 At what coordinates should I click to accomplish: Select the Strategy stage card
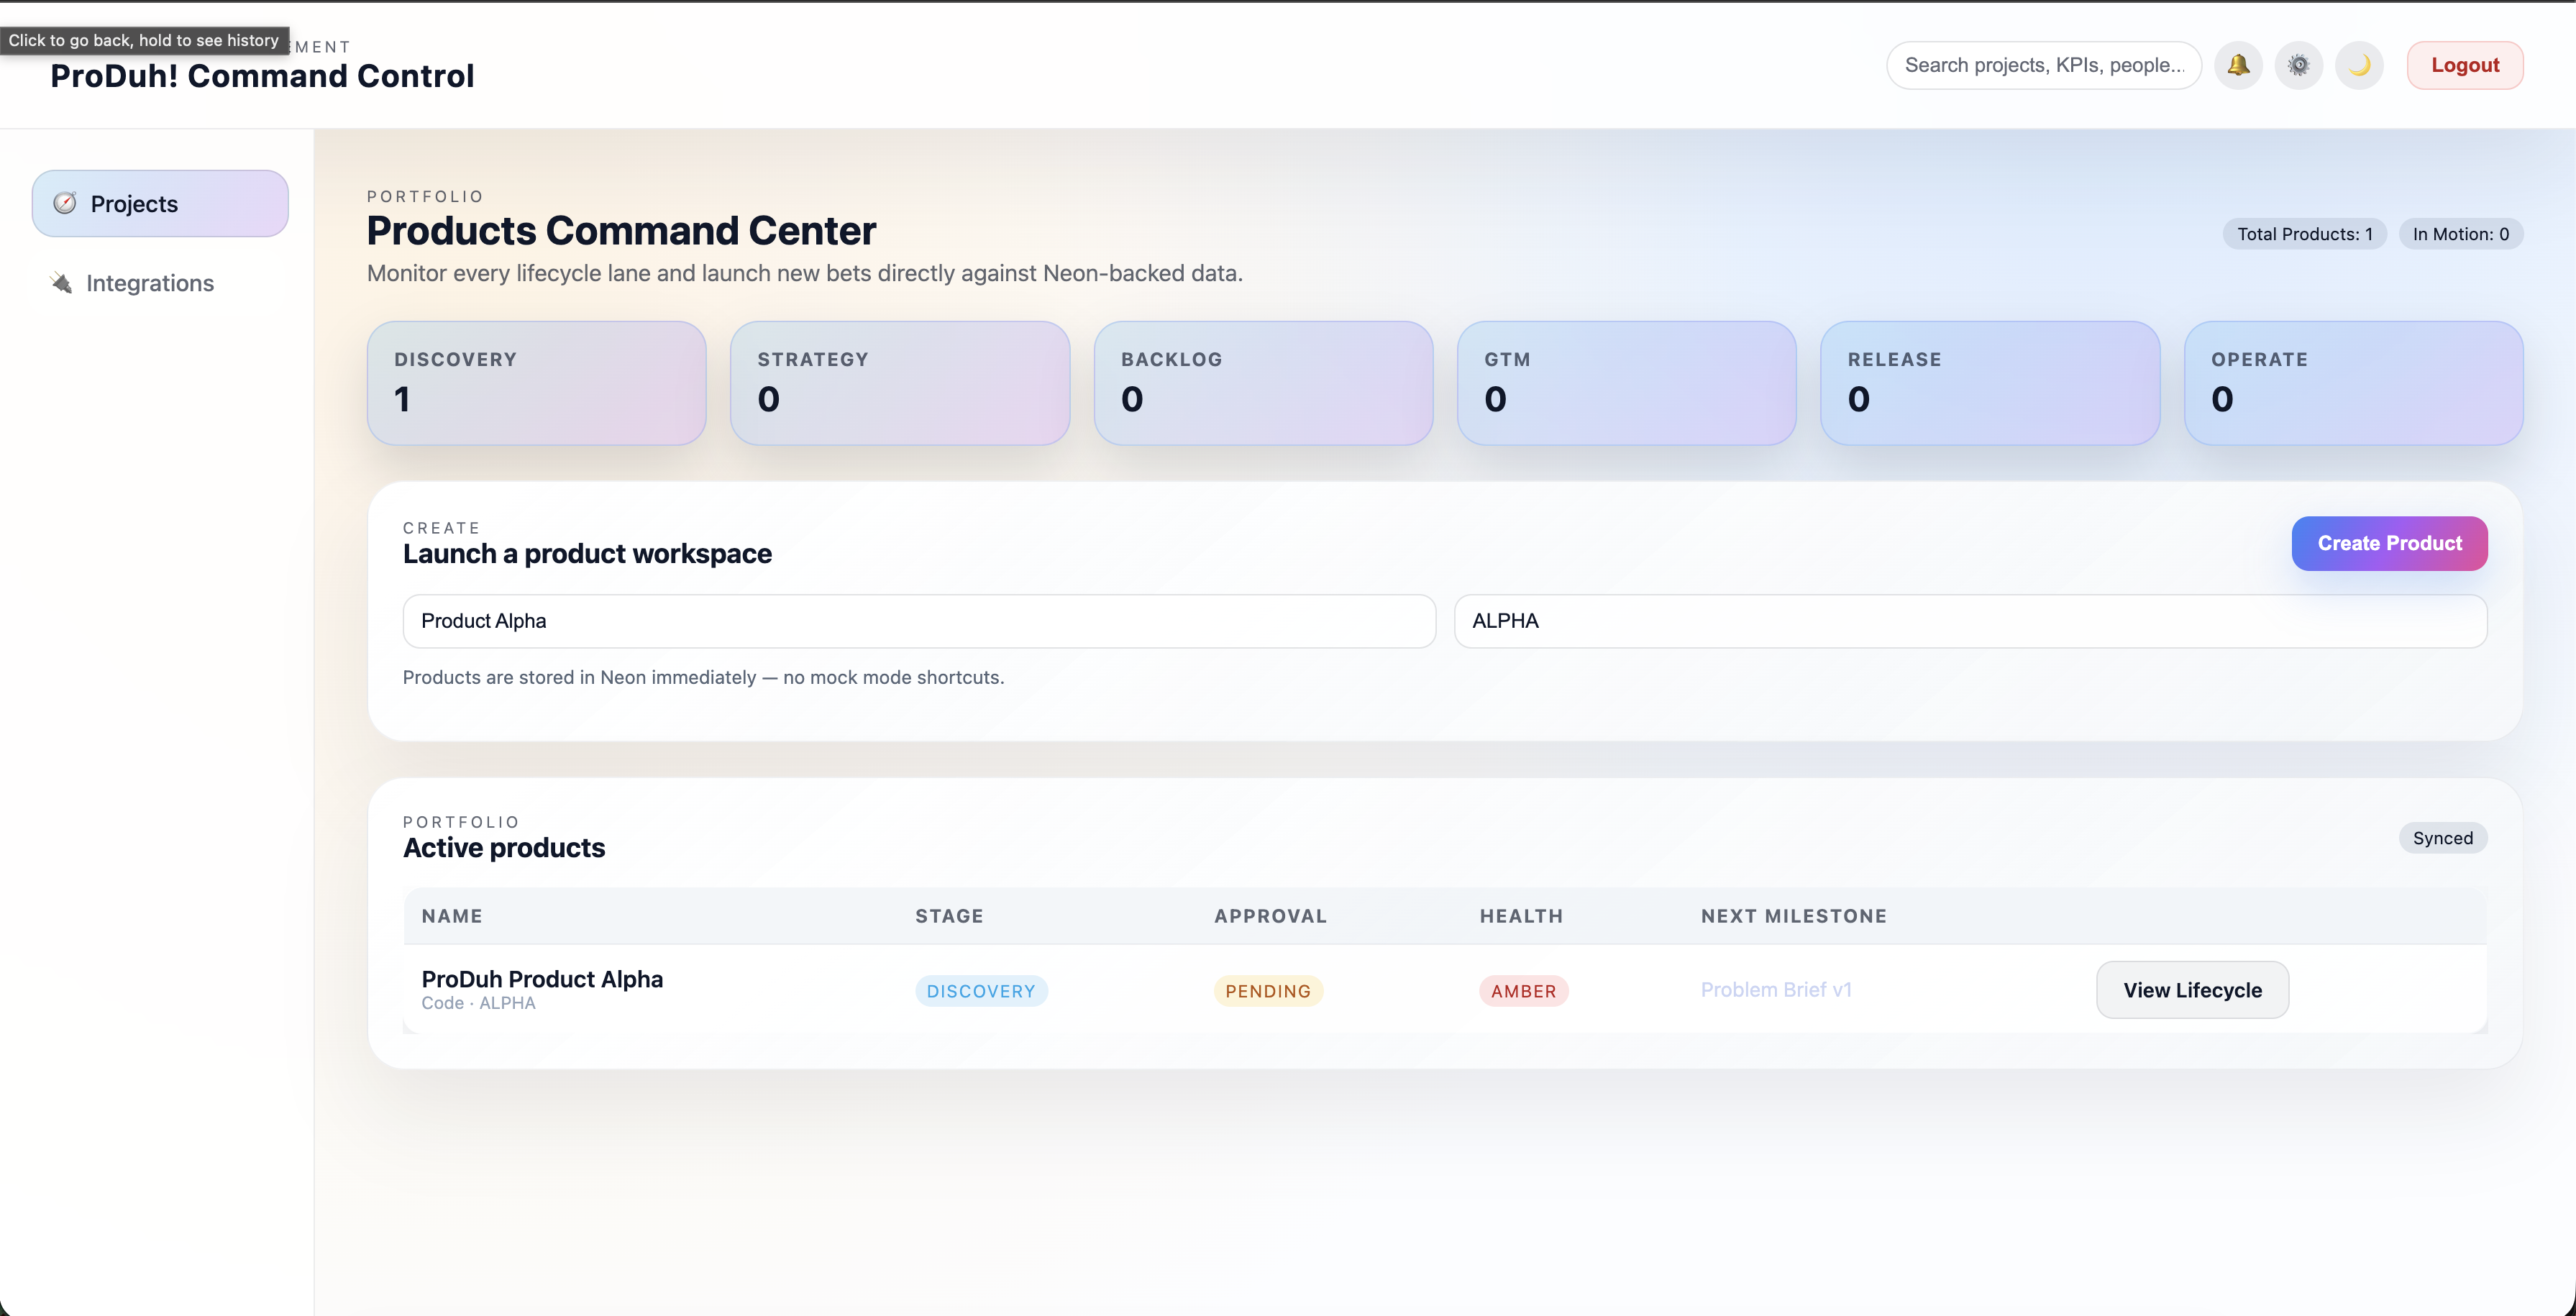pos(899,382)
